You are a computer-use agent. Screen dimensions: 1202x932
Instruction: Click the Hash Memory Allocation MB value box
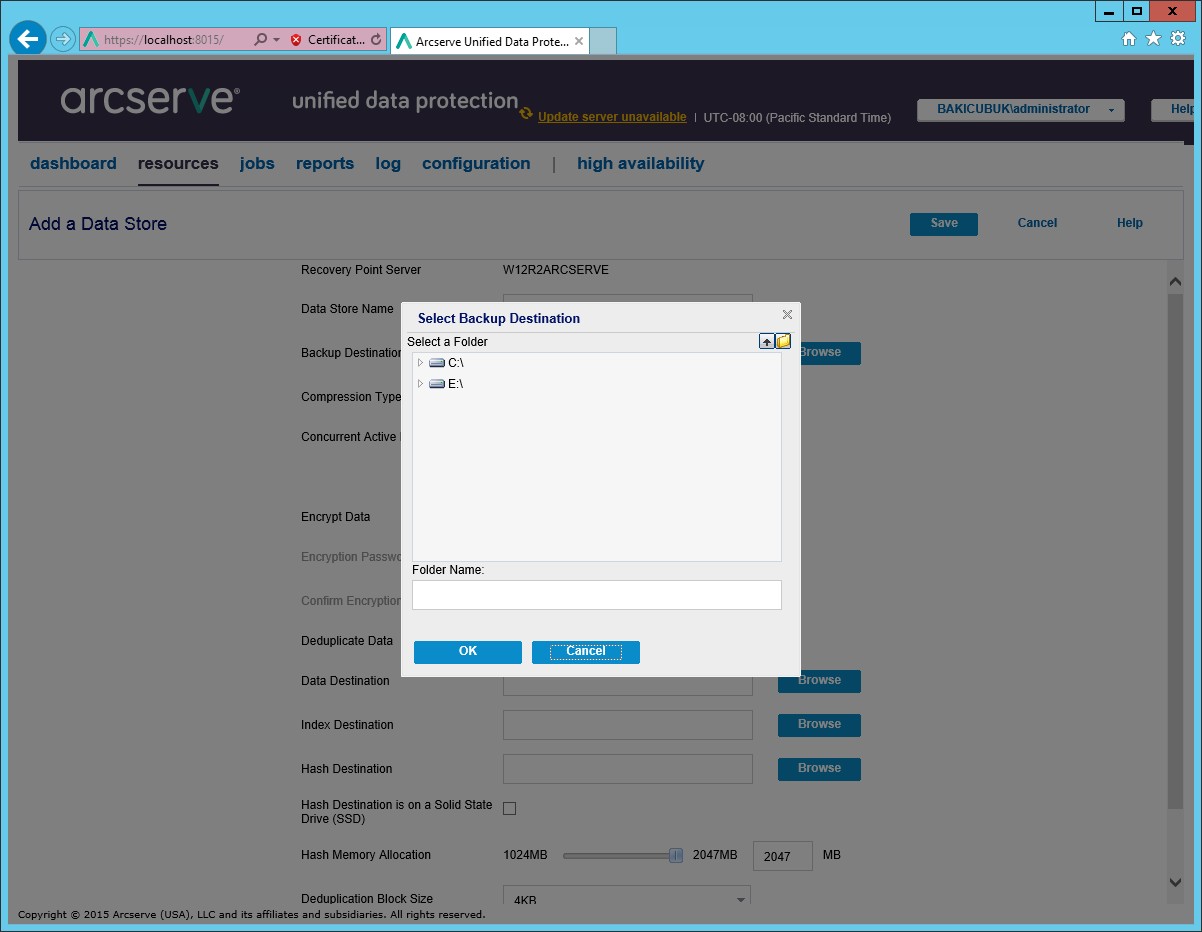[x=782, y=856]
